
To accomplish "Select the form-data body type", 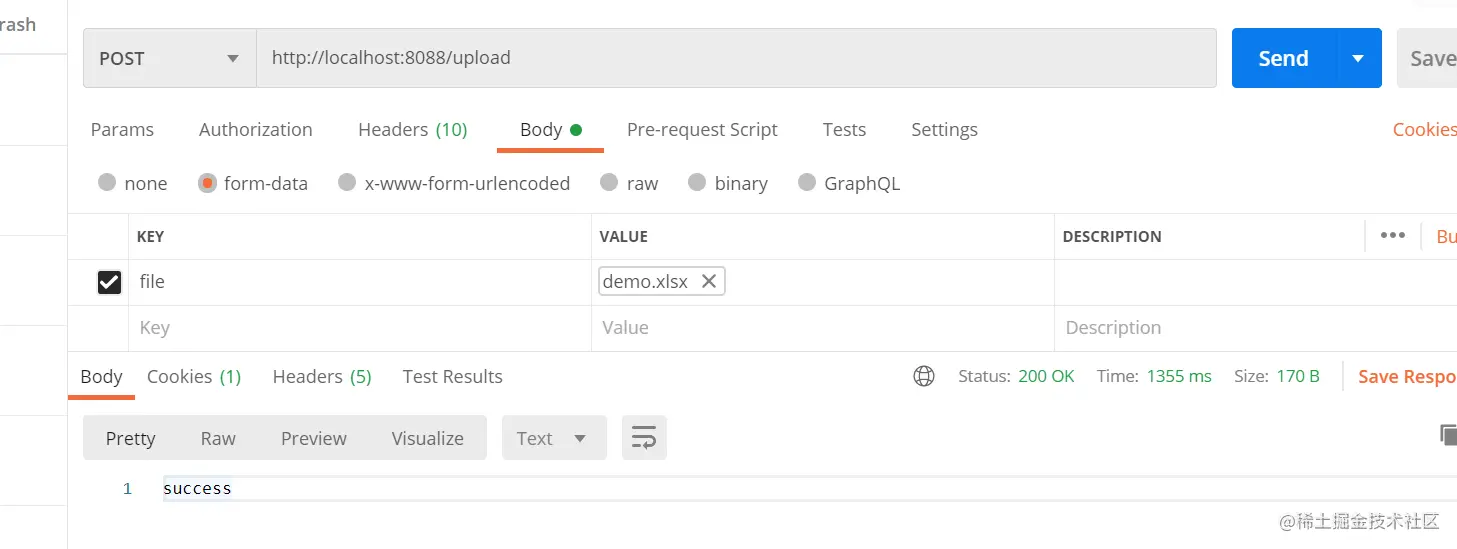I will pyautogui.click(x=253, y=183).
